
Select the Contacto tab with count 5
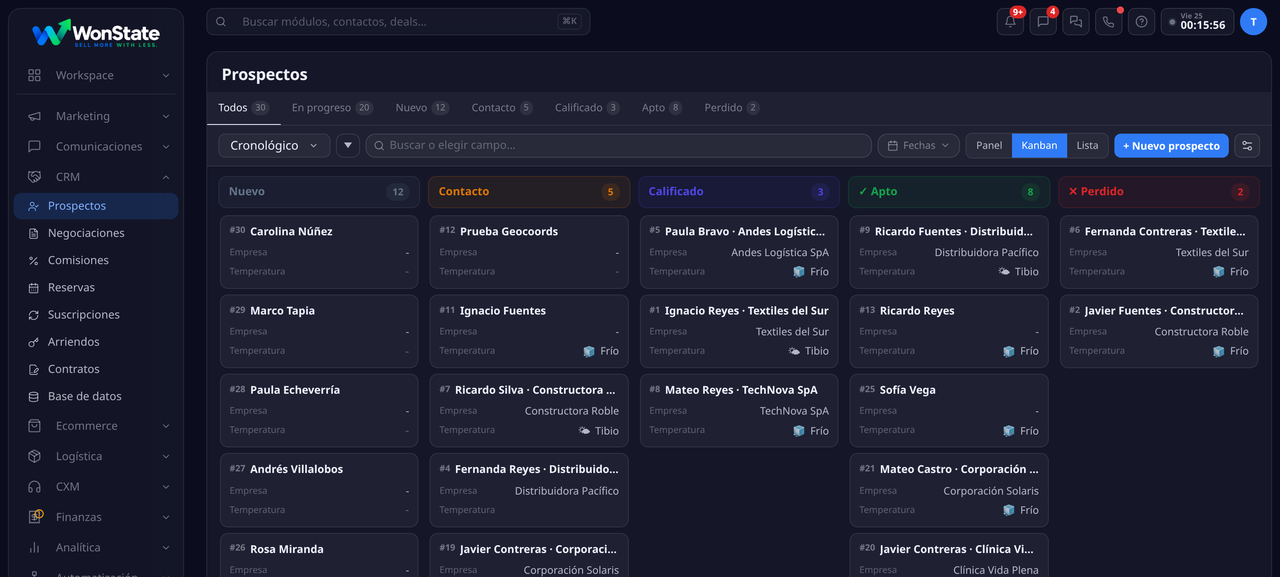pyautogui.click(x=502, y=108)
